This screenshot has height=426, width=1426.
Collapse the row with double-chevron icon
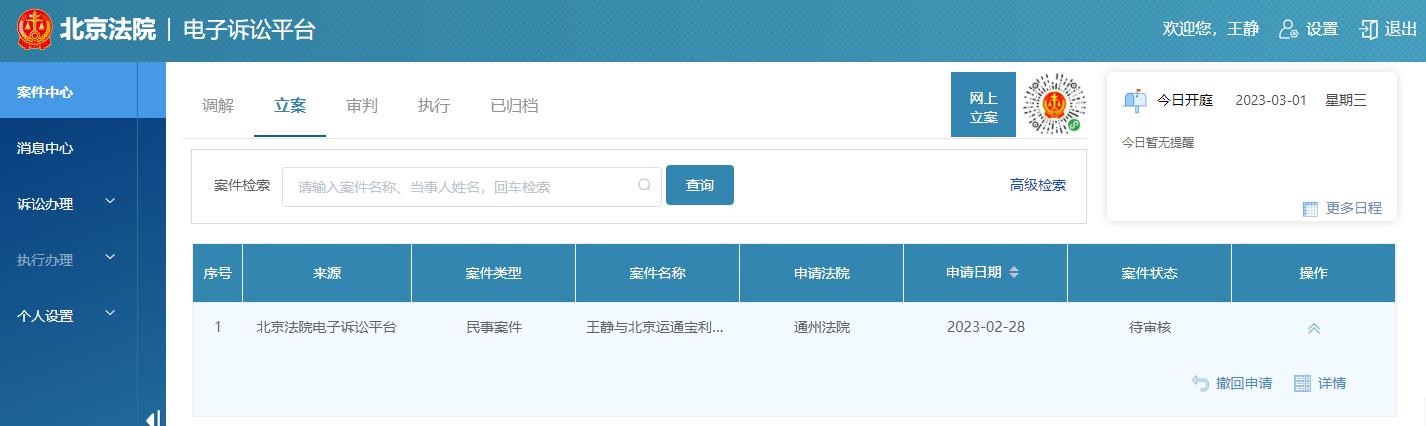1314,328
